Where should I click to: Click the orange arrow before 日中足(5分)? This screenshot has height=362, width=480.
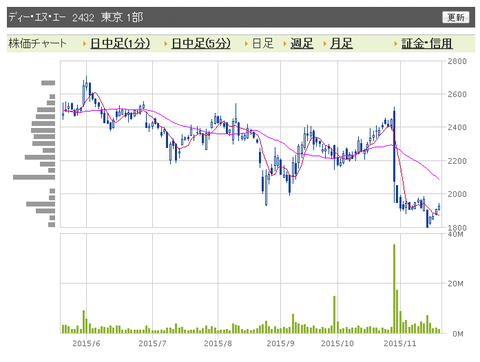coord(166,44)
